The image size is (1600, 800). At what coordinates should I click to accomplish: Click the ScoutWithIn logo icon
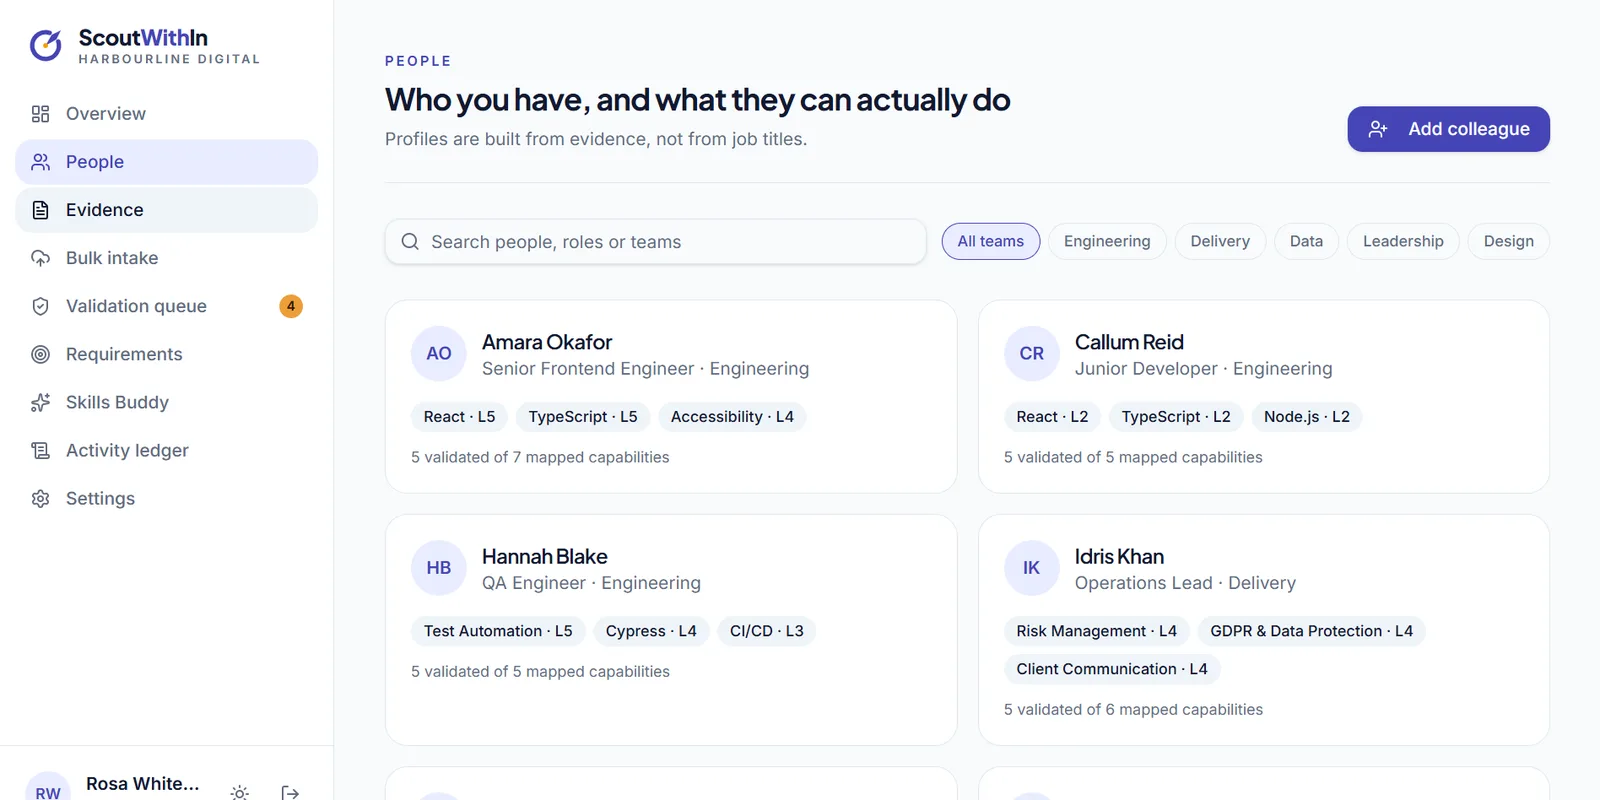(46, 45)
